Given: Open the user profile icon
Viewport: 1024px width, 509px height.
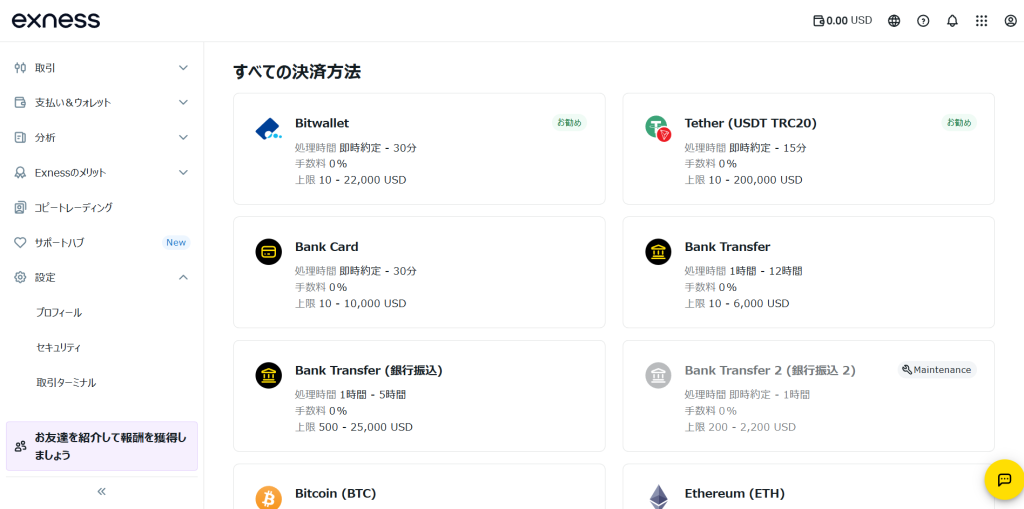Looking at the screenshot, I should 1010,20.
